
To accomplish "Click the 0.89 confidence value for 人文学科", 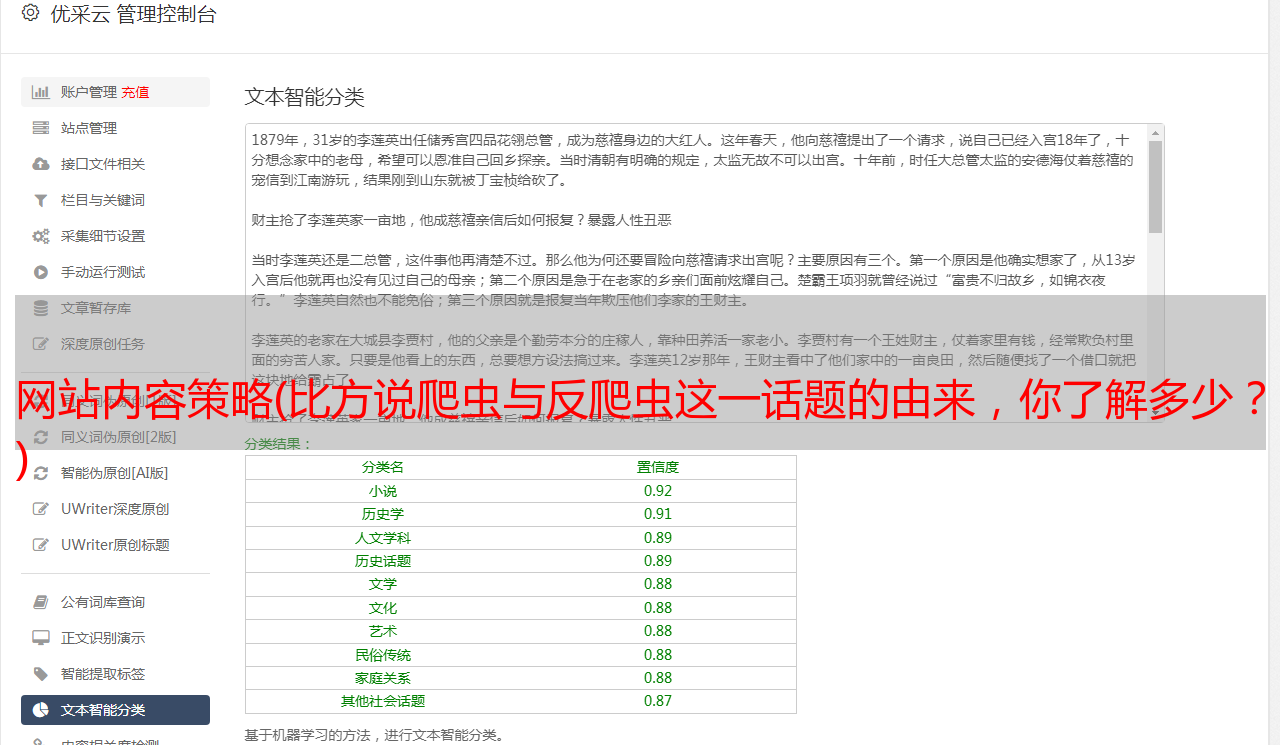I will pyautogui.click(x=658, y=538).
